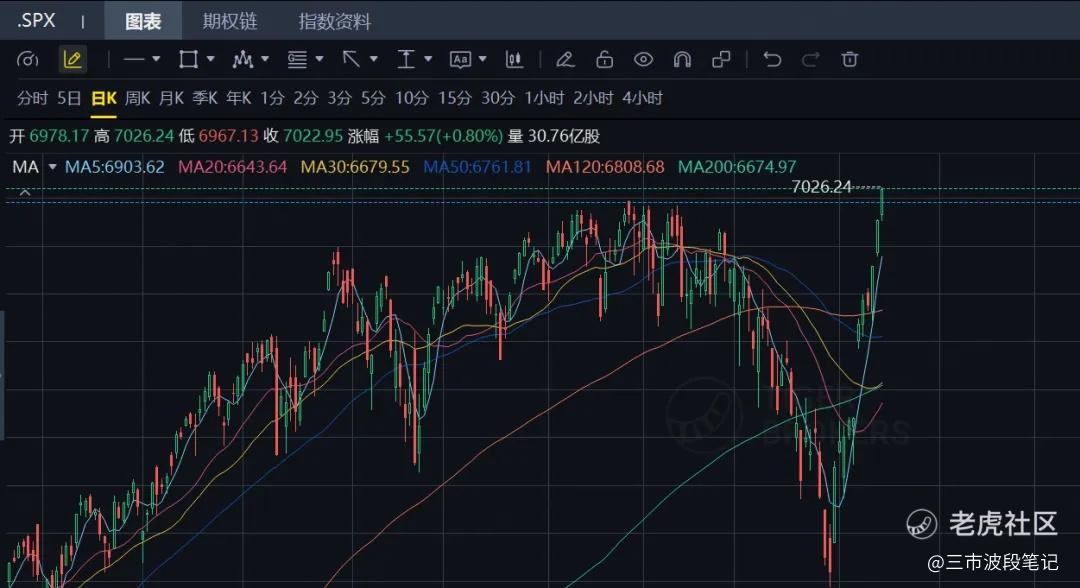Screen dimensions: 1080x588
Task: Select the 1分 one-minute period
Action: click(272, 98)
